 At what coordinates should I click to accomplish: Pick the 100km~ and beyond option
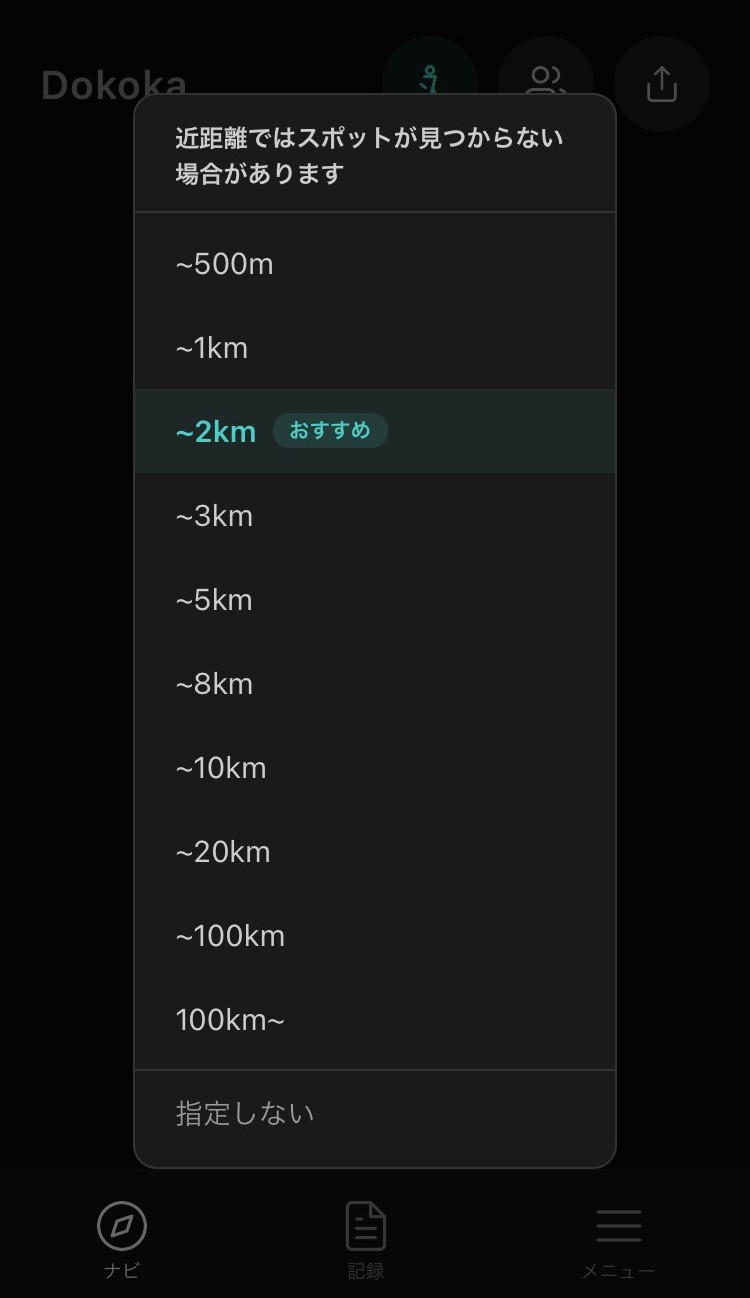coord(375,1020)
